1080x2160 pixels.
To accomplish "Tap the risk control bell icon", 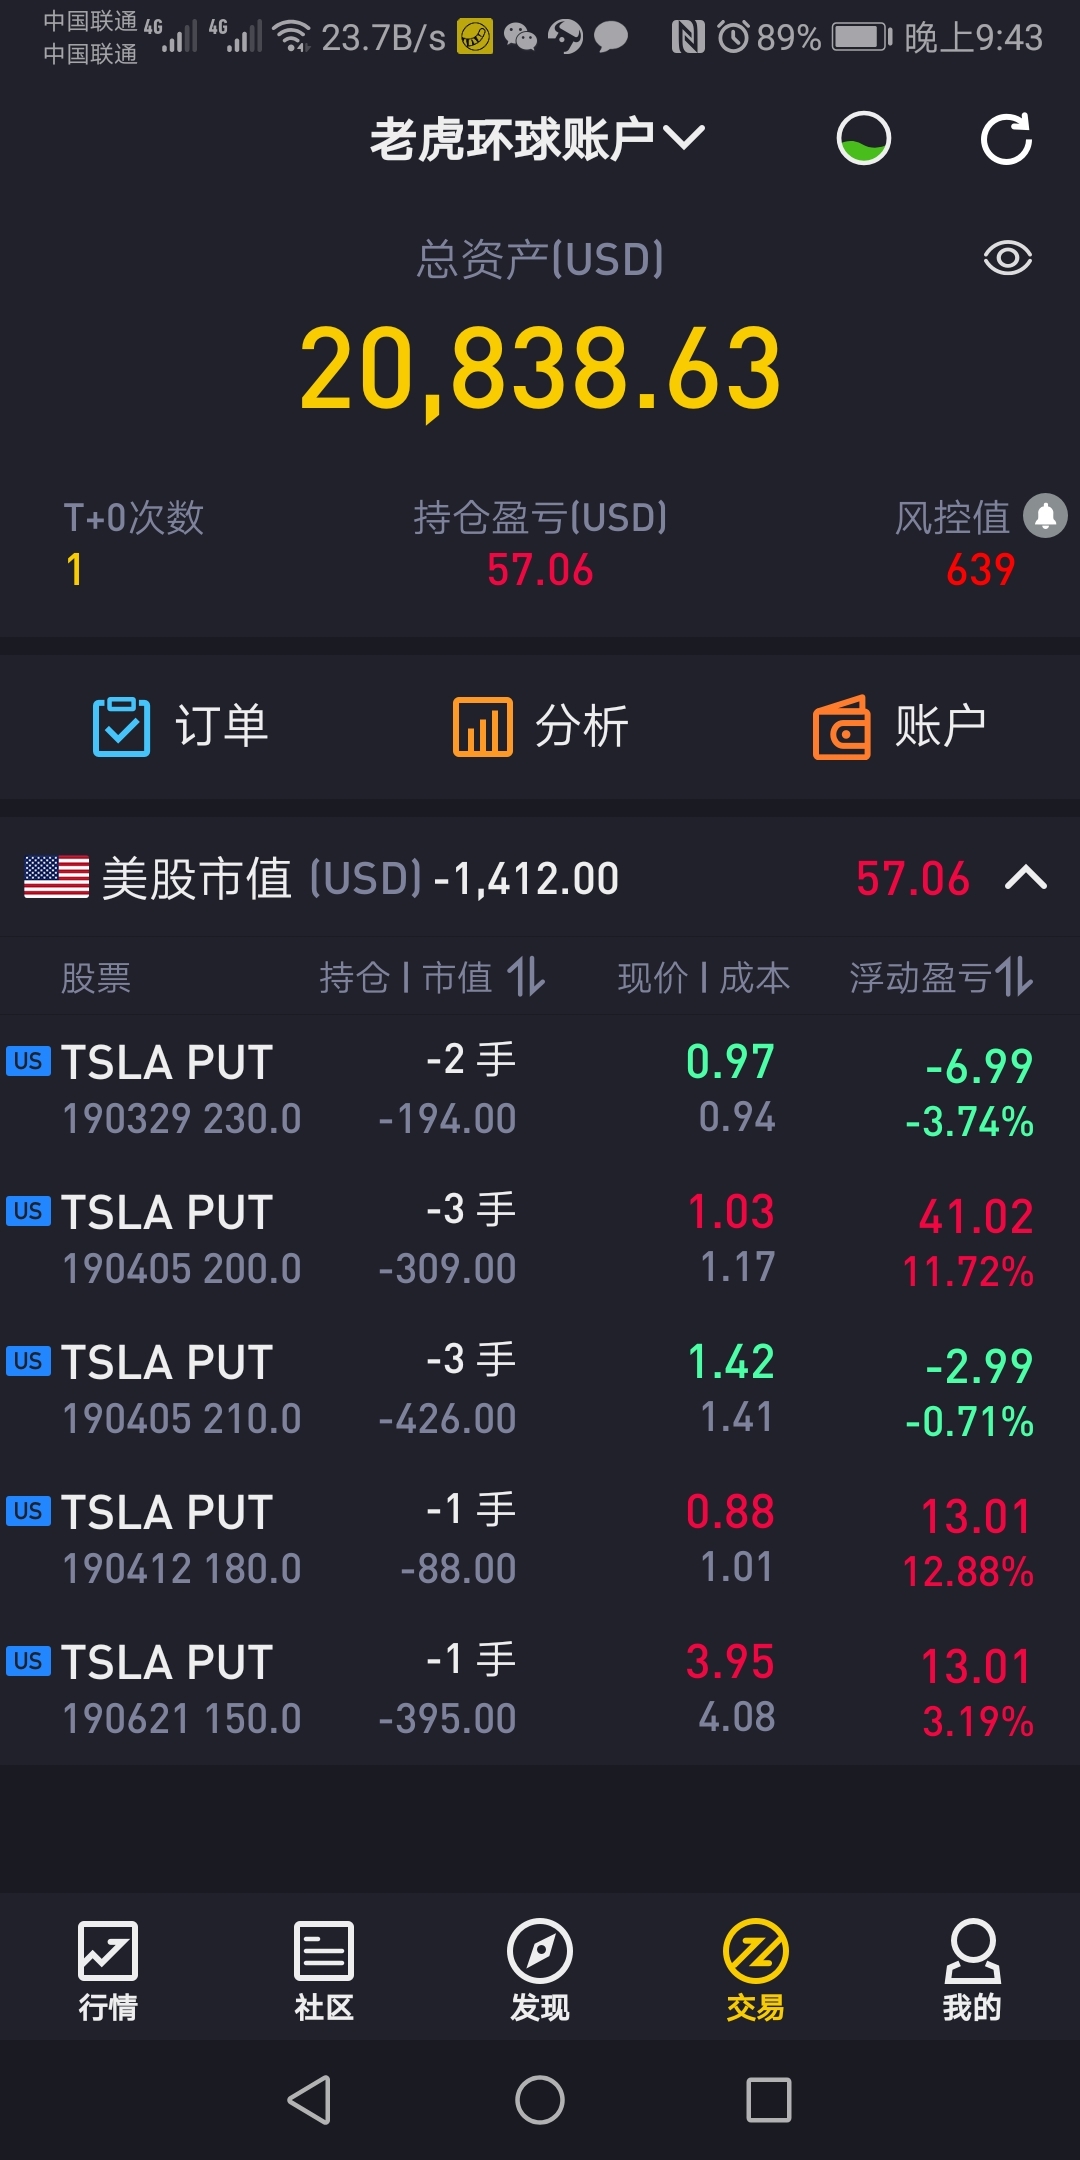I will click(x=1046, y=516).
